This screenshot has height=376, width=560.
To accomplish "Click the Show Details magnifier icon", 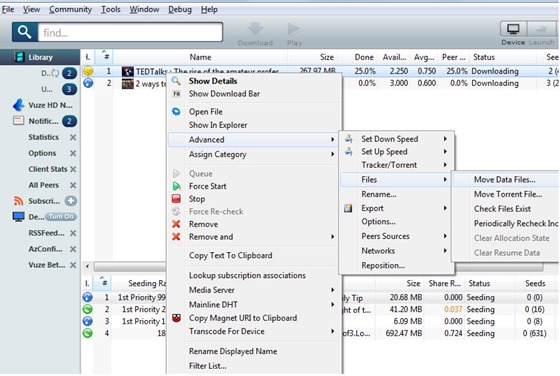I will point(176,81).
